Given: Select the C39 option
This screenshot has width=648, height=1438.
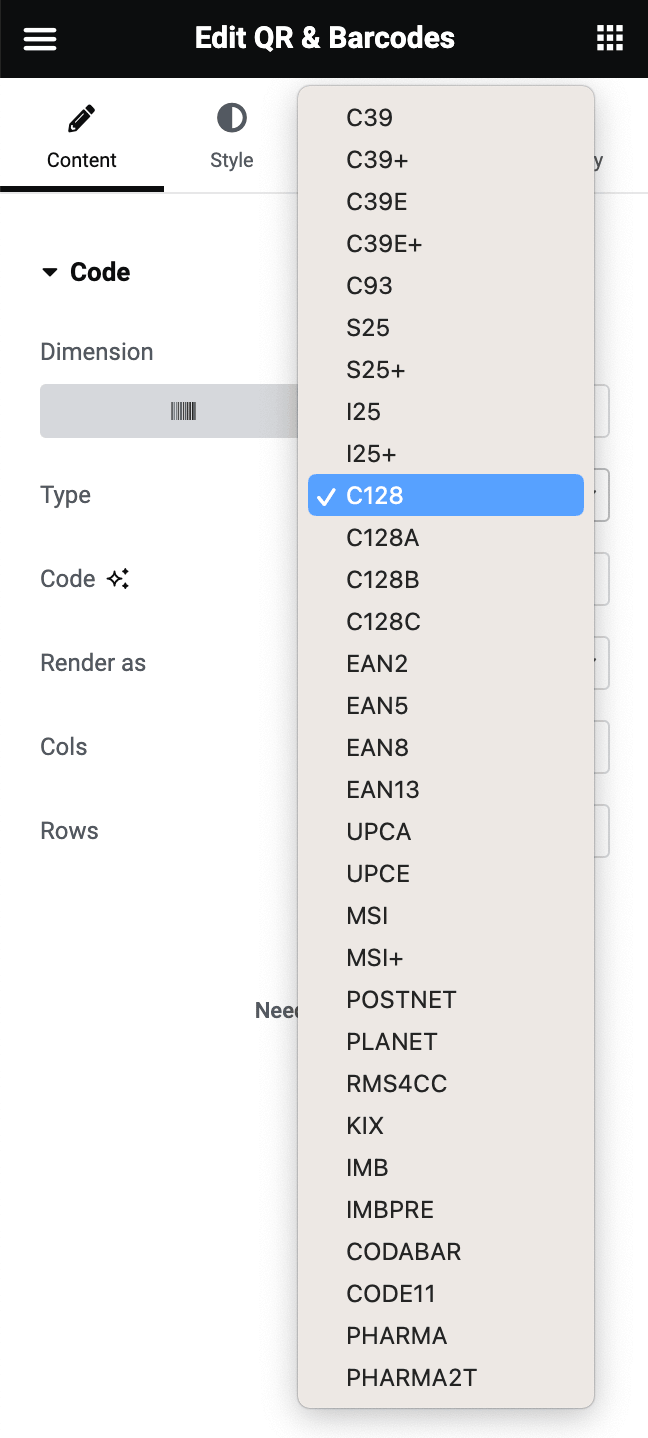Looking at the screenshot, I should (369, 118).
